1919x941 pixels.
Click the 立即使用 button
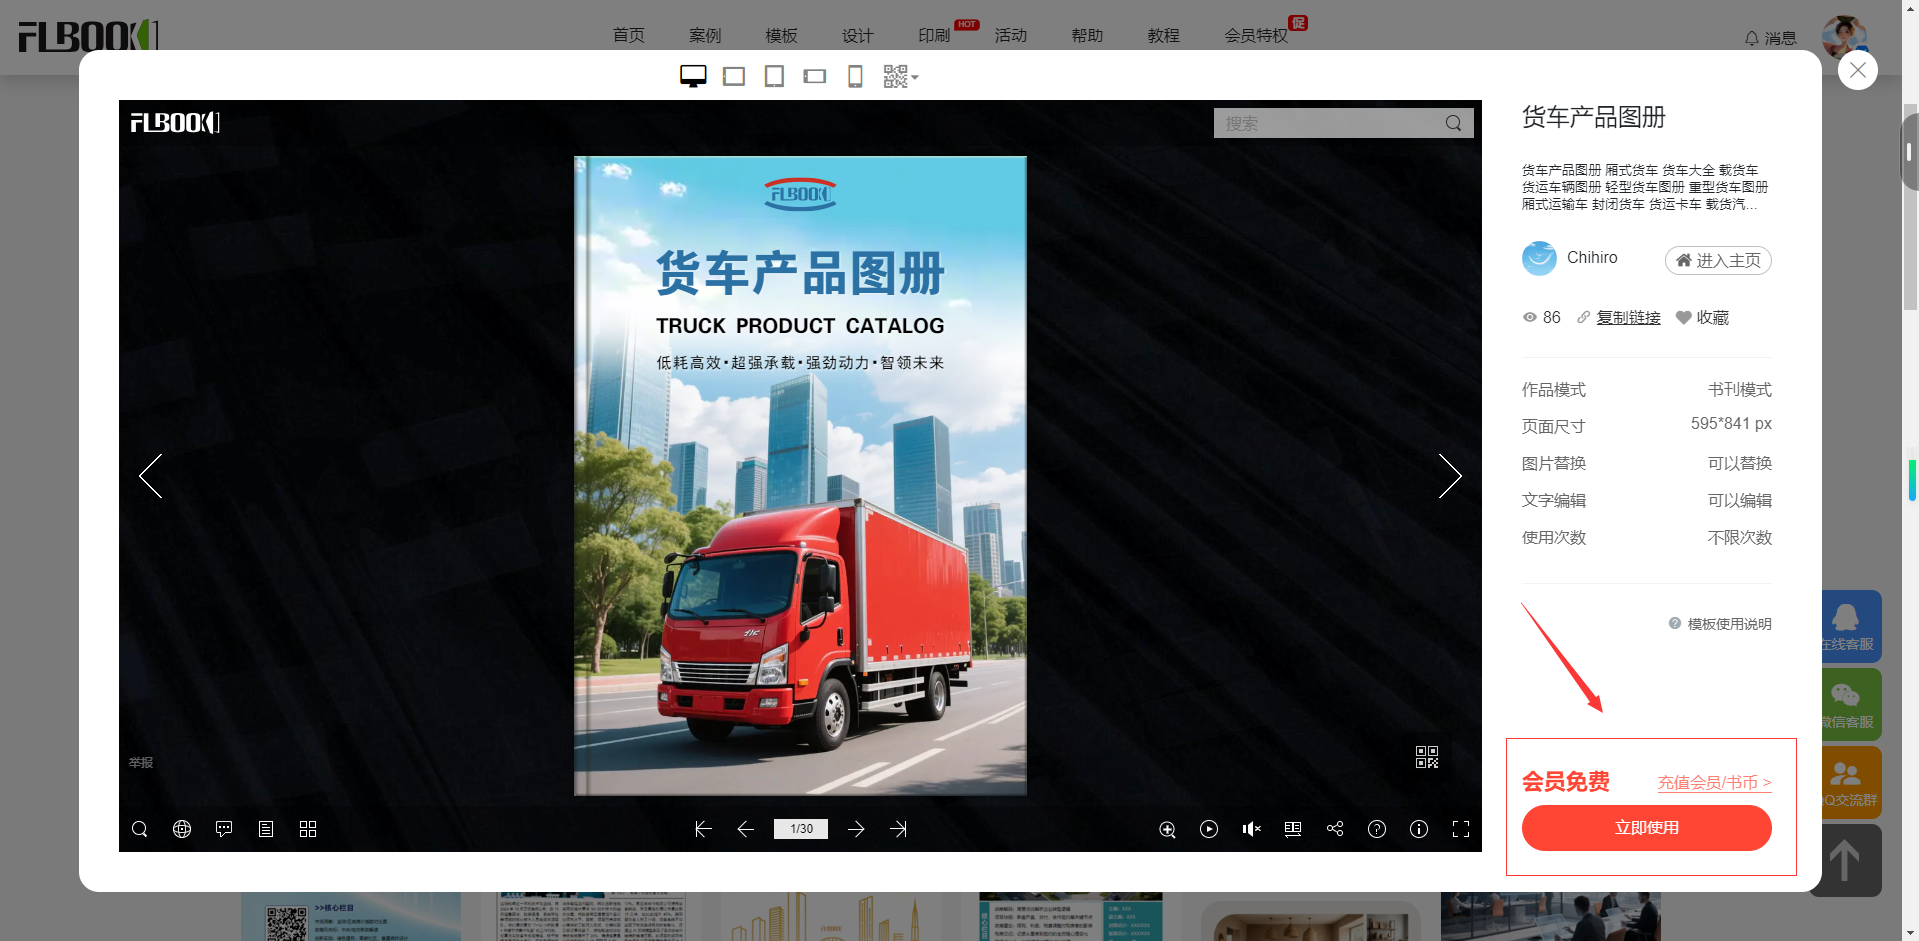(x=1646, y=828)
